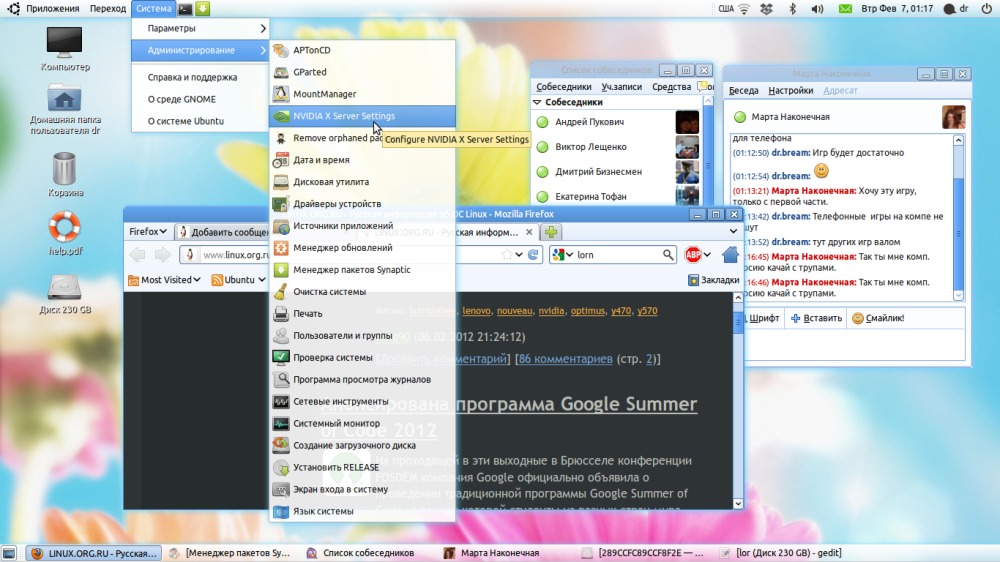The image size is (1000, 562).
Task: Open О среде GNOME
Action: 200,99
